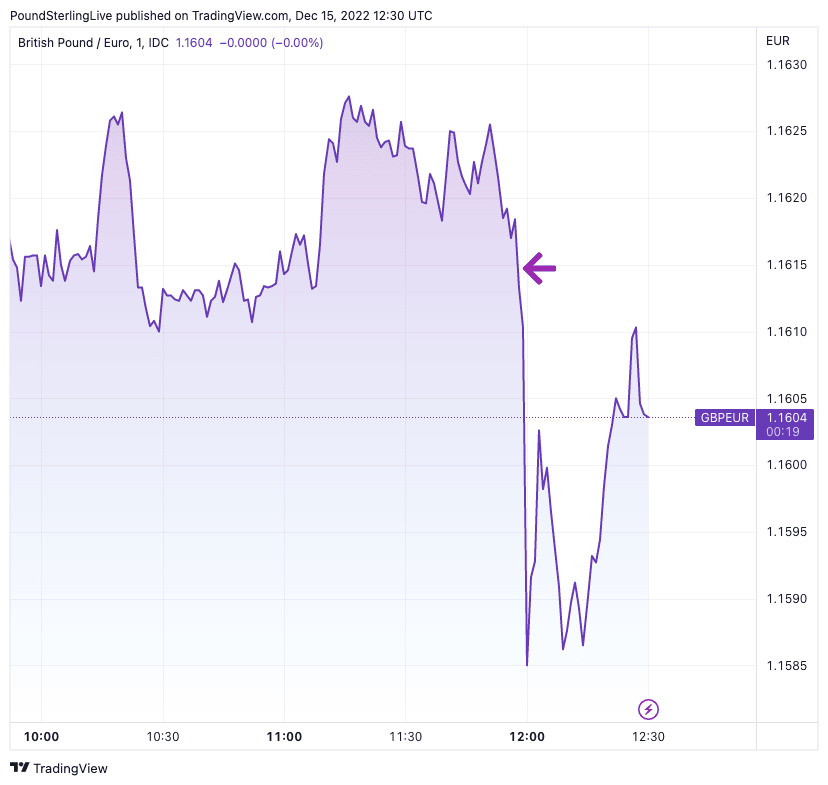
Task: Open the EUR currency selector
Action: tap(777, 41)
